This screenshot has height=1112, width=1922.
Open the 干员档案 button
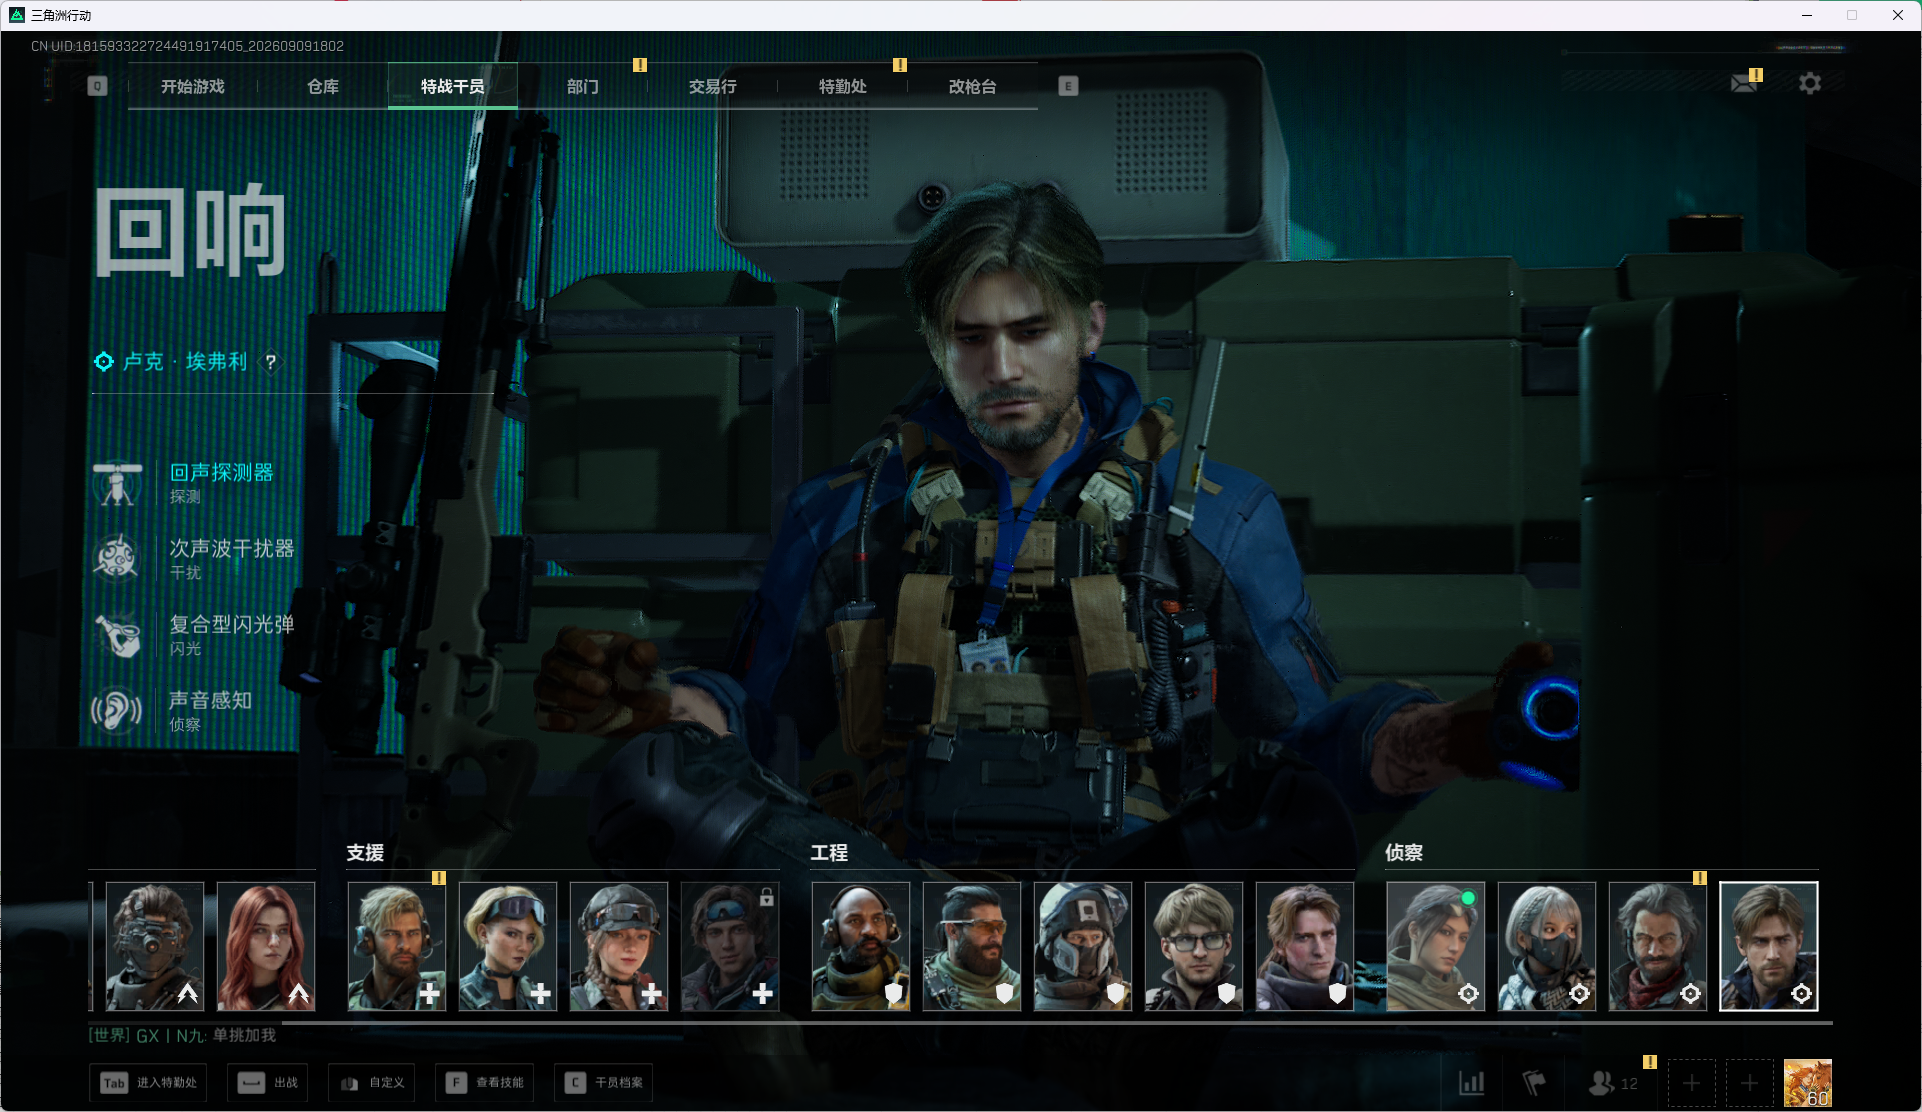coord(604,1083)
